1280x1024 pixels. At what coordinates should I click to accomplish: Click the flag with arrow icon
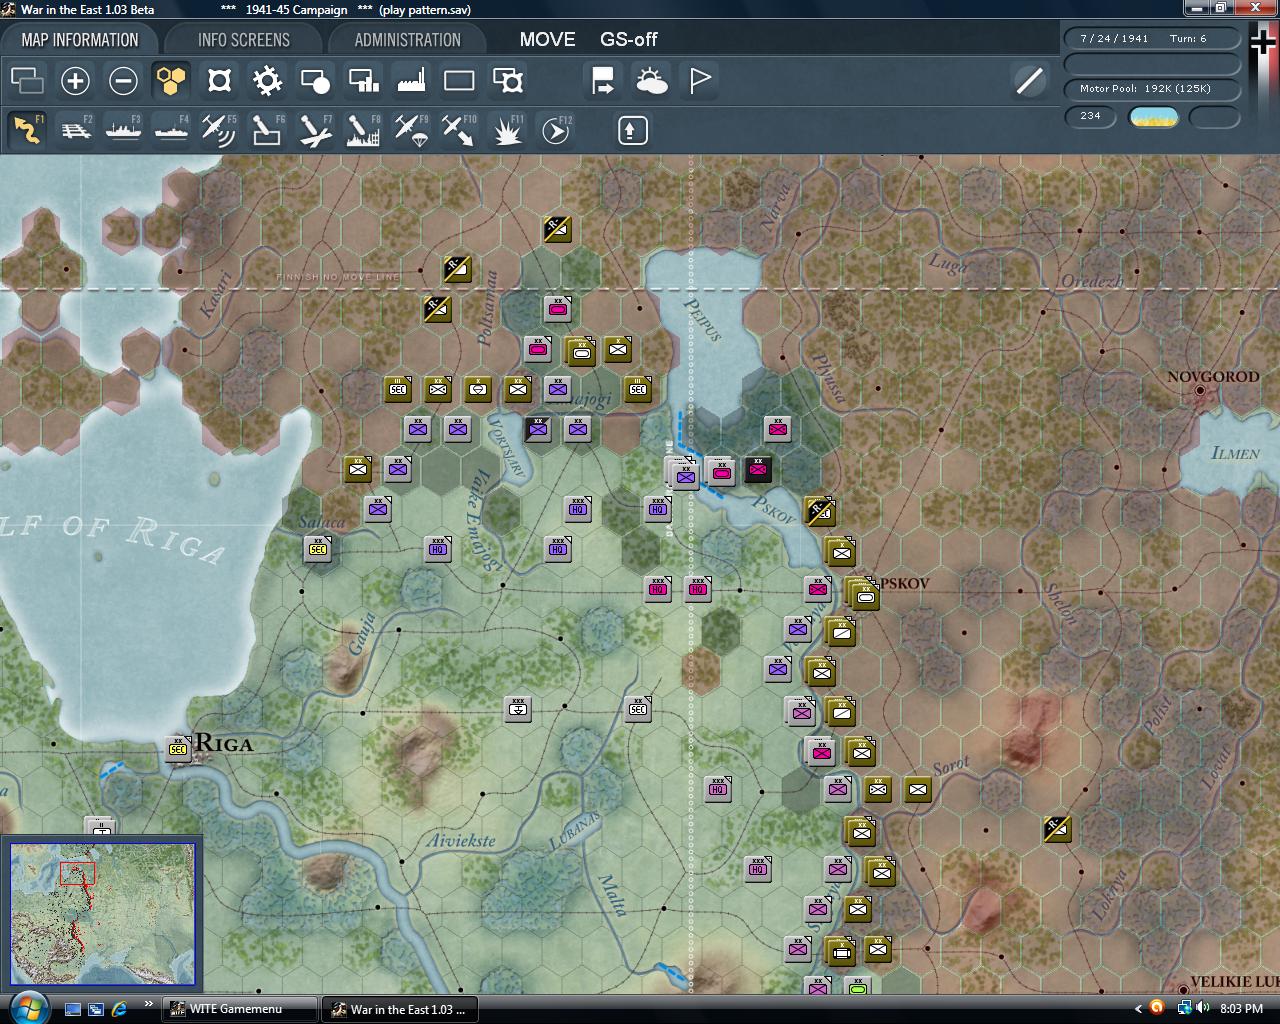coord(603,81)
